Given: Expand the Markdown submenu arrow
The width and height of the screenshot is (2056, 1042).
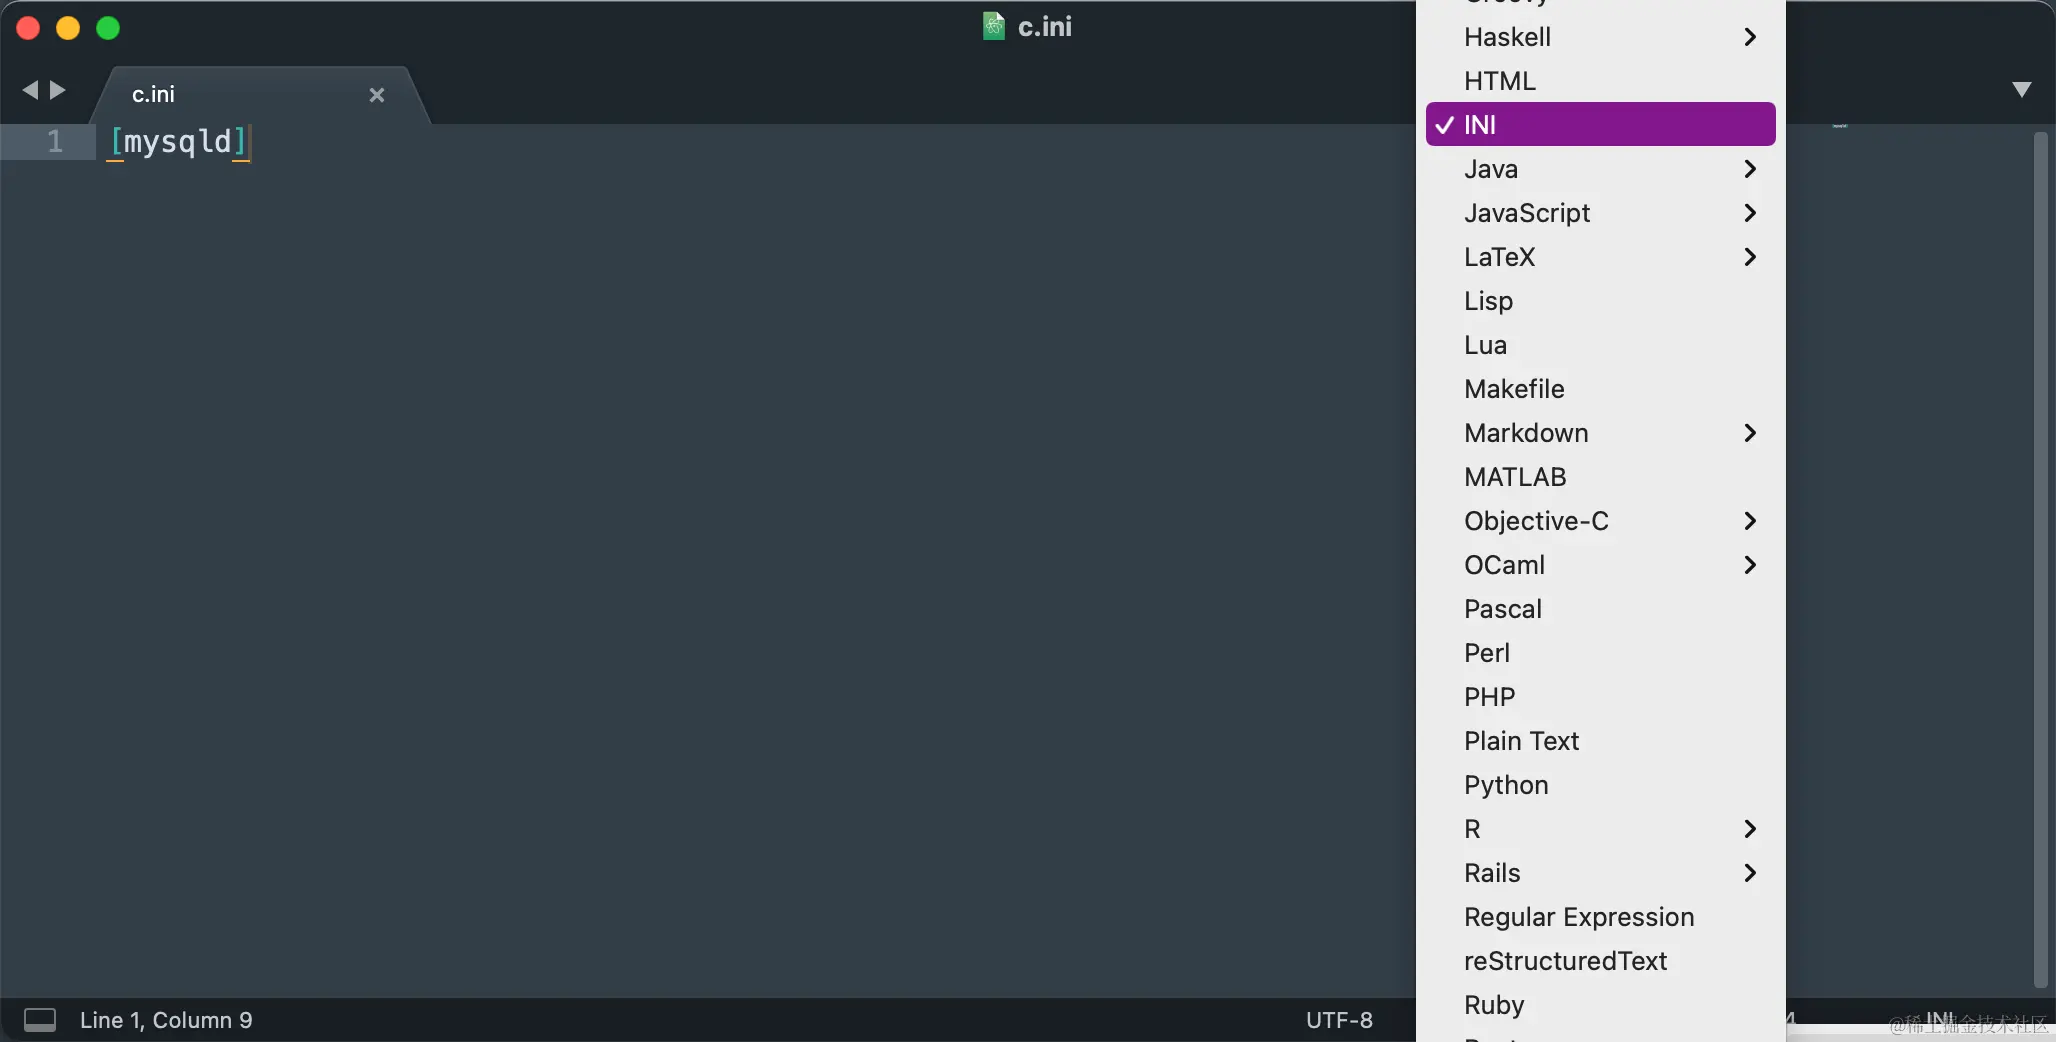Looking at the screenshot, I should click(1750, 433).
